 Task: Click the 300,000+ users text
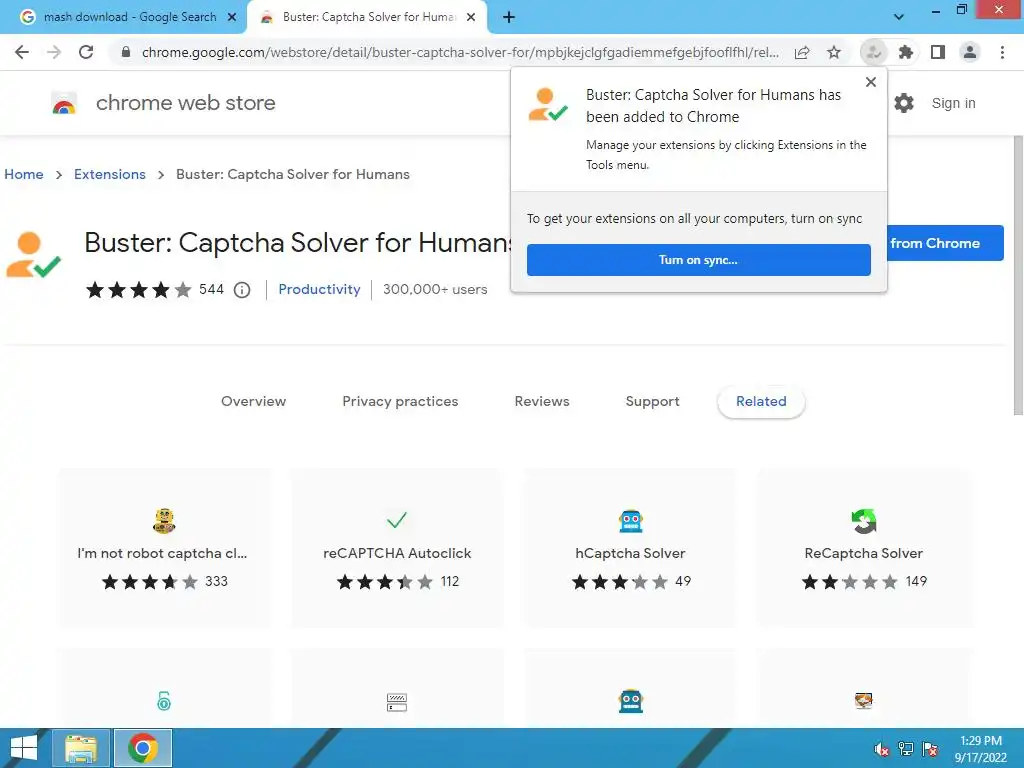(435, 289)
